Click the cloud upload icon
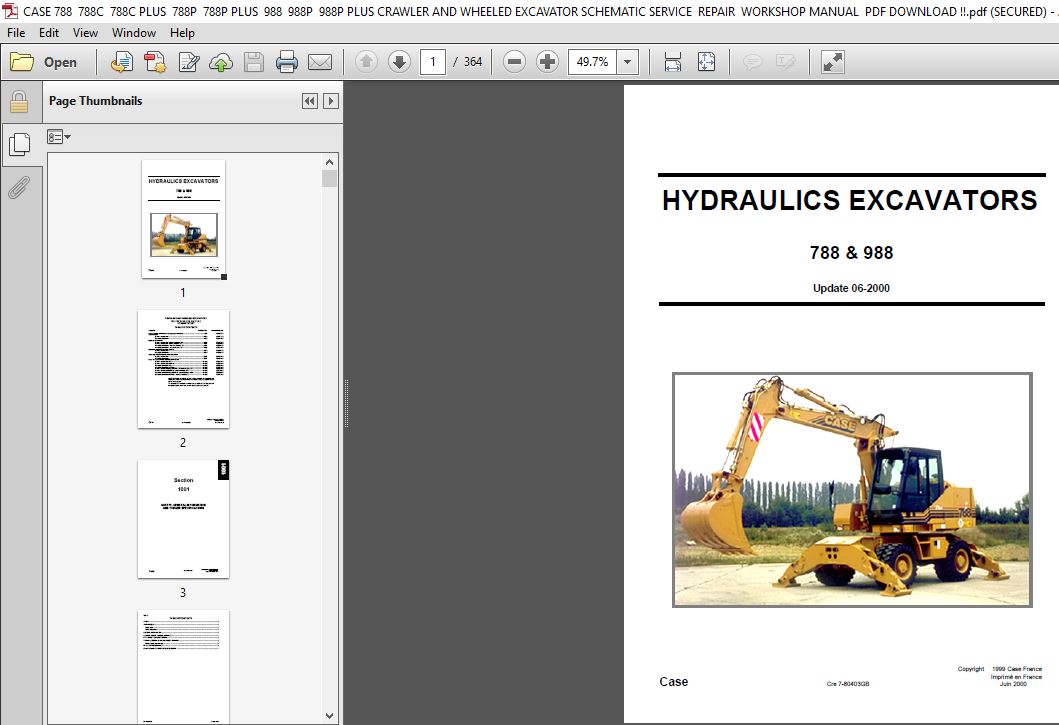 [221, 62]
